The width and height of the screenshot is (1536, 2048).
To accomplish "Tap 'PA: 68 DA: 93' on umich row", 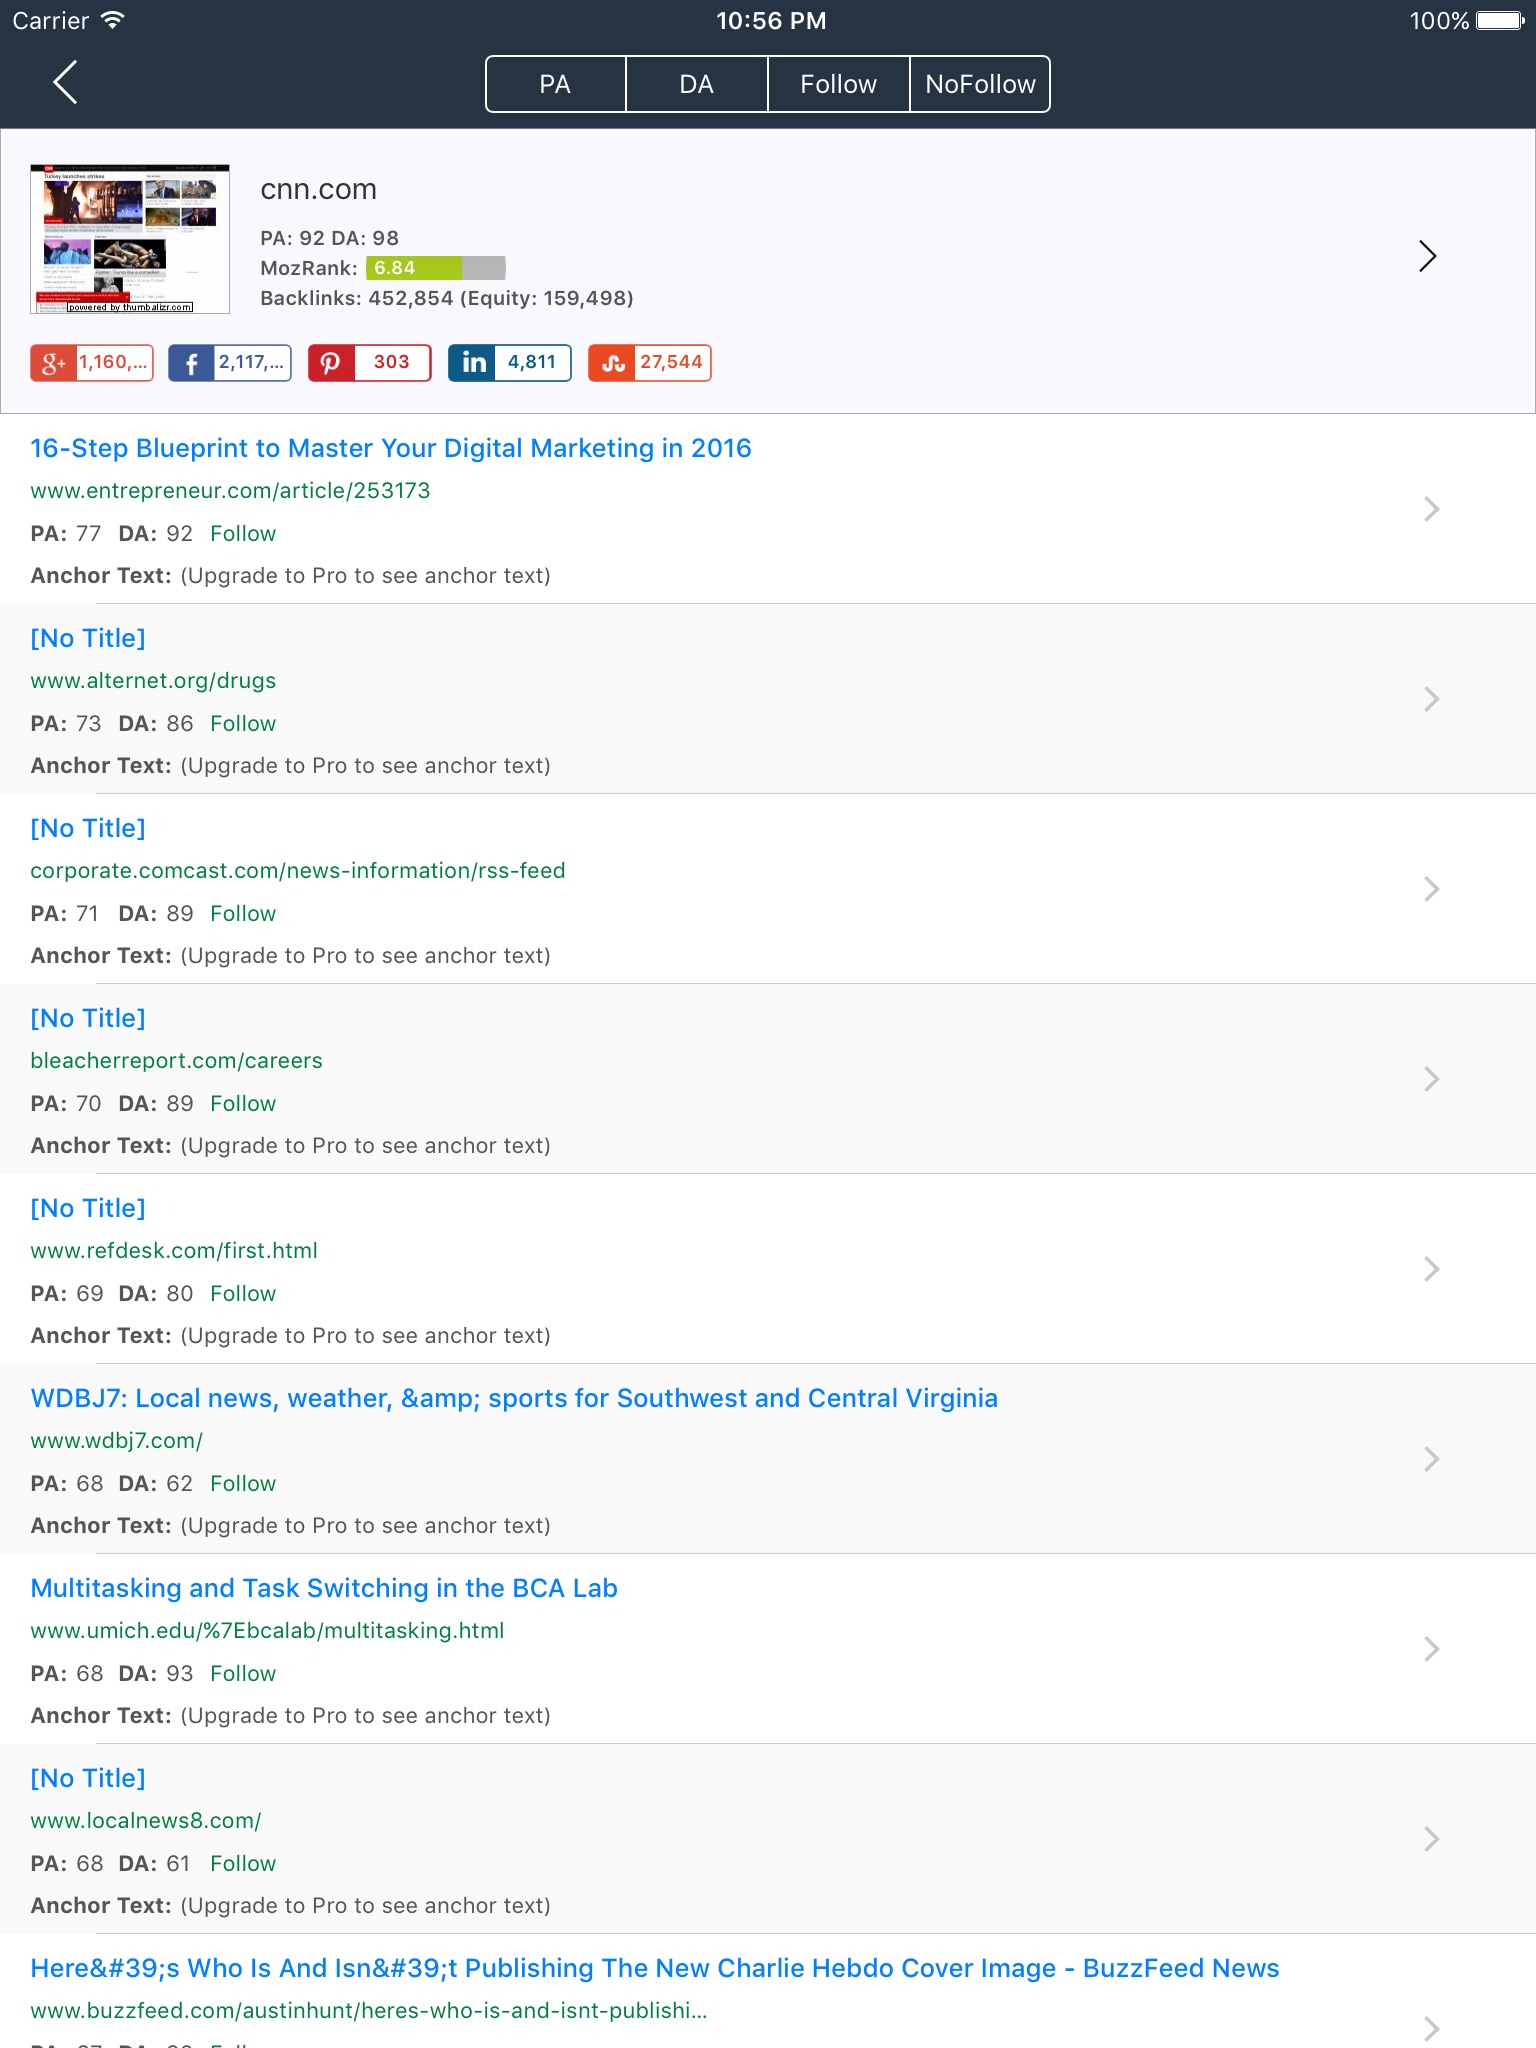I will [112, 1674].
